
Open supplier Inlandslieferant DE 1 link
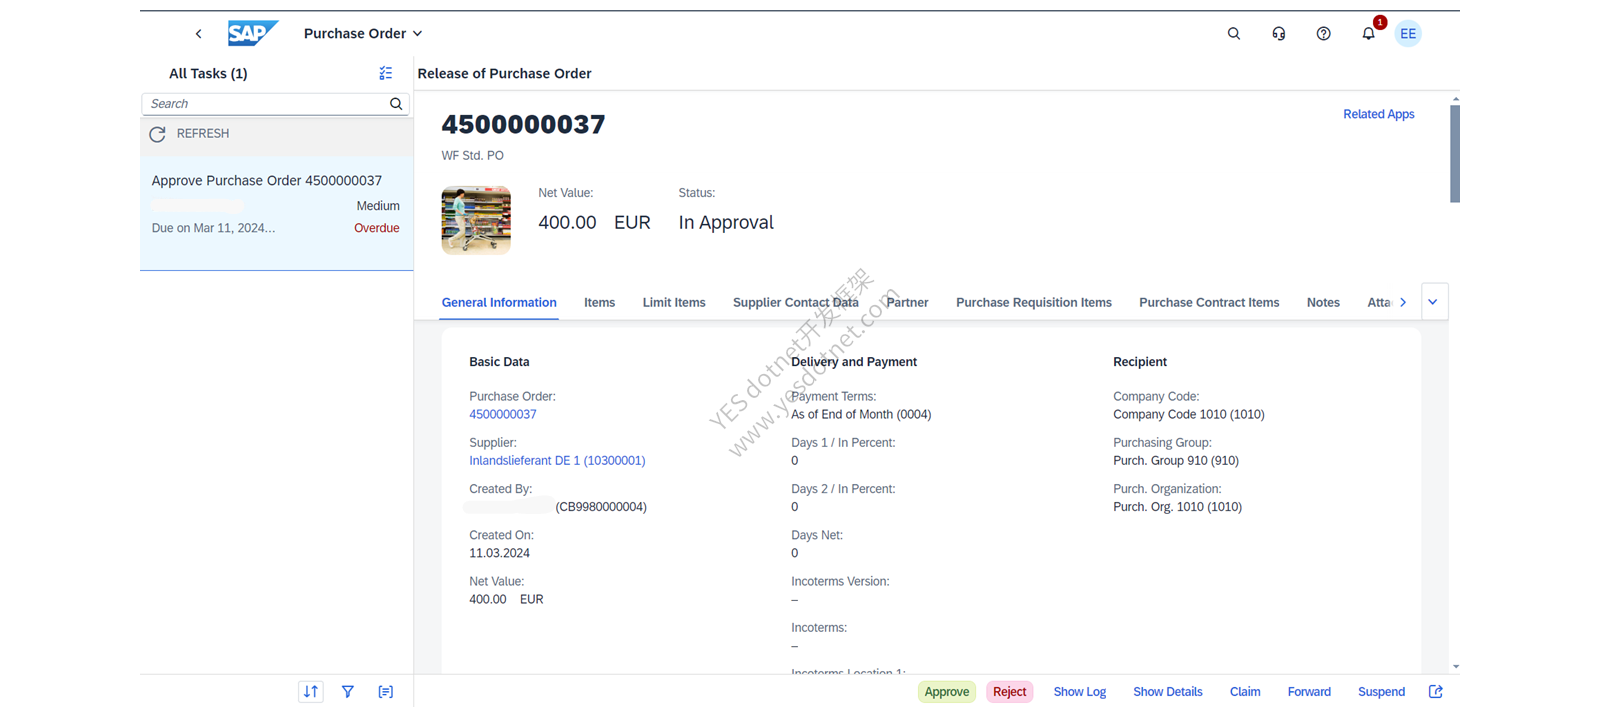[x=557, y=461]
